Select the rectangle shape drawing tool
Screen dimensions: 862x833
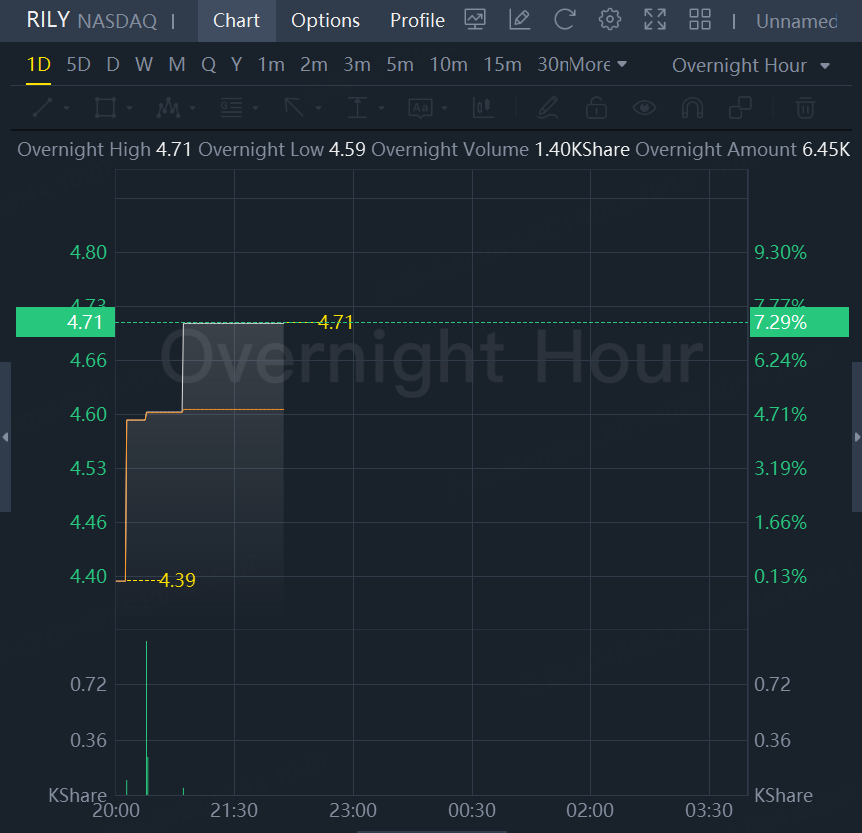105,108
